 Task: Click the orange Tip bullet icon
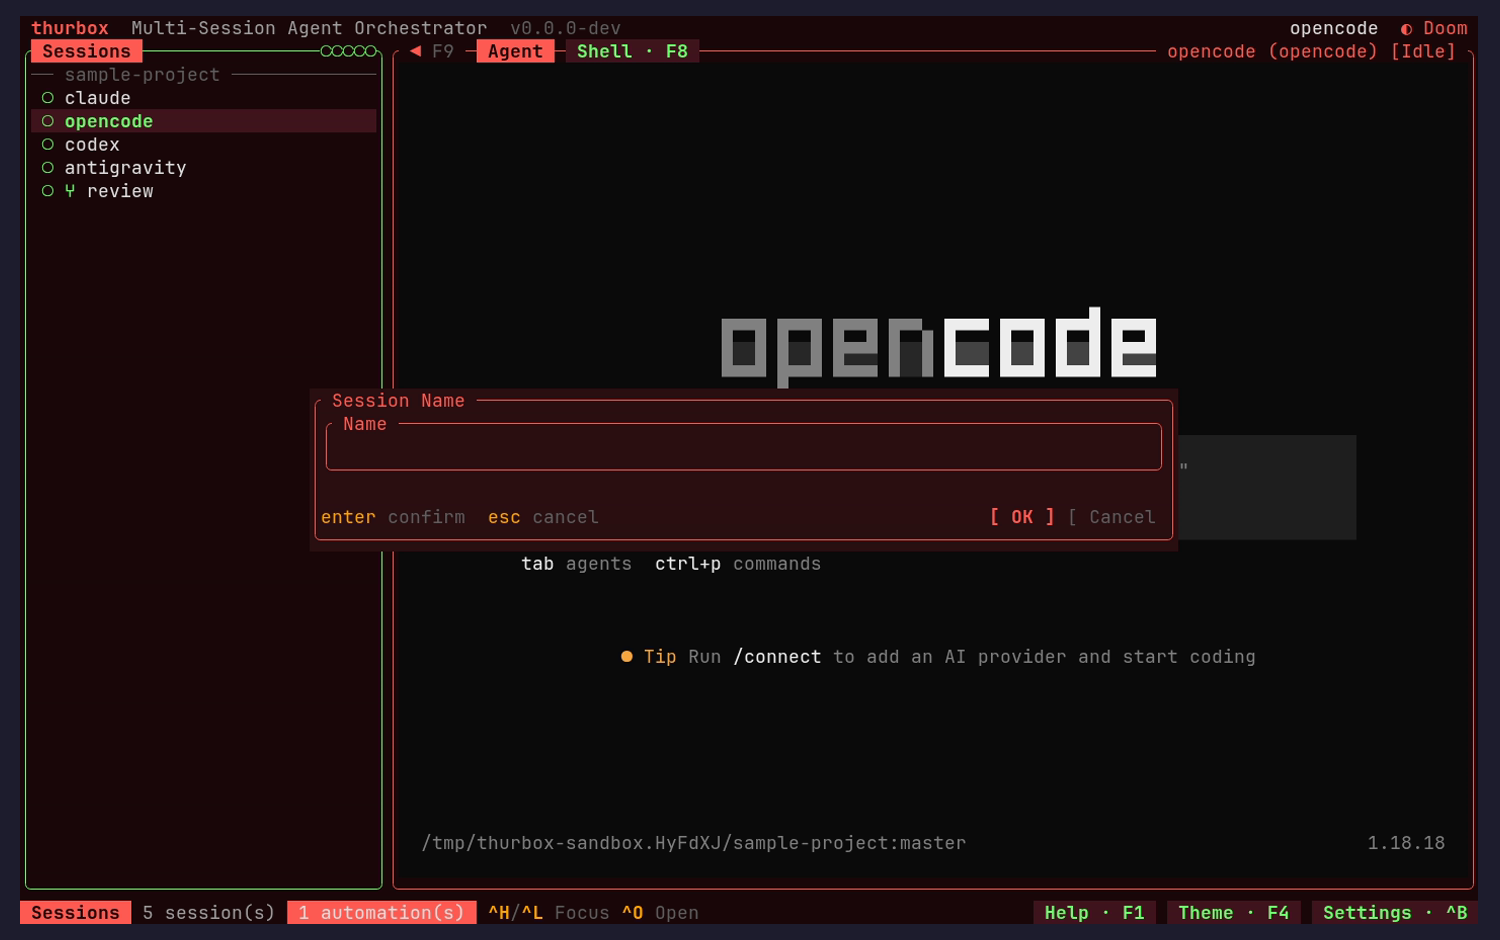627,657
